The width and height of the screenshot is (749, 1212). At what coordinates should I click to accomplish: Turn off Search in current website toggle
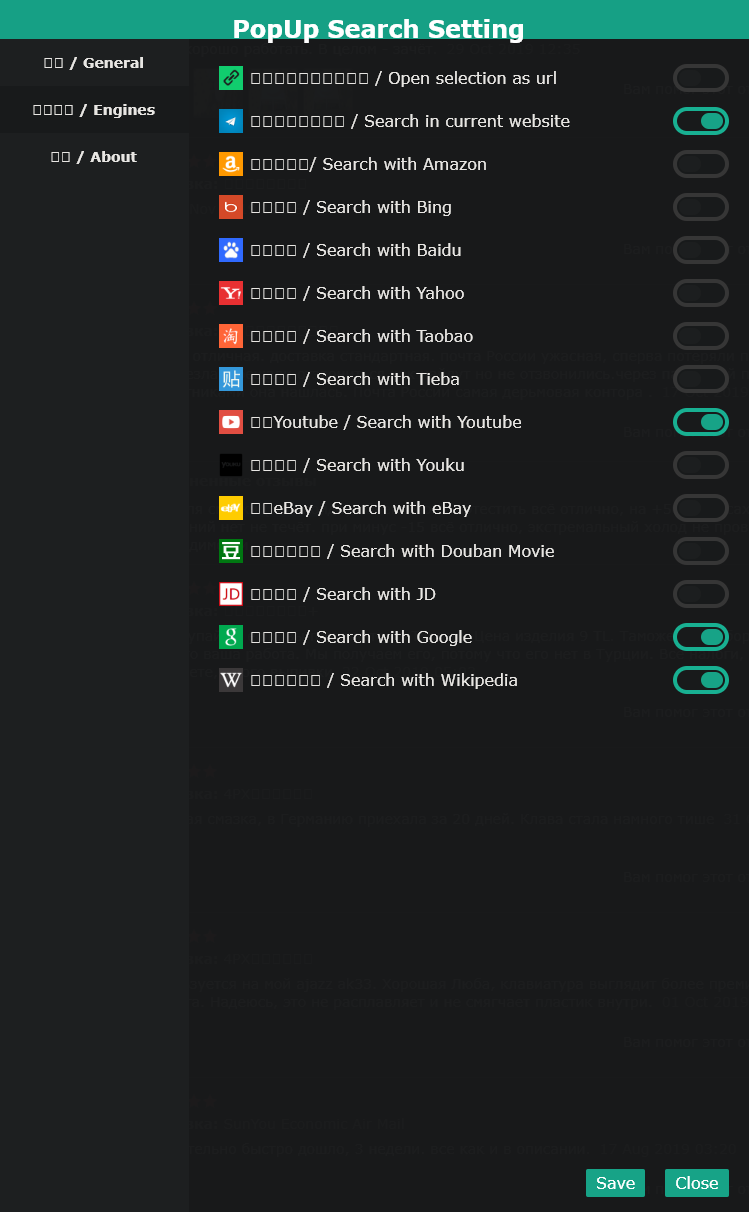click(x=701, y=121)
